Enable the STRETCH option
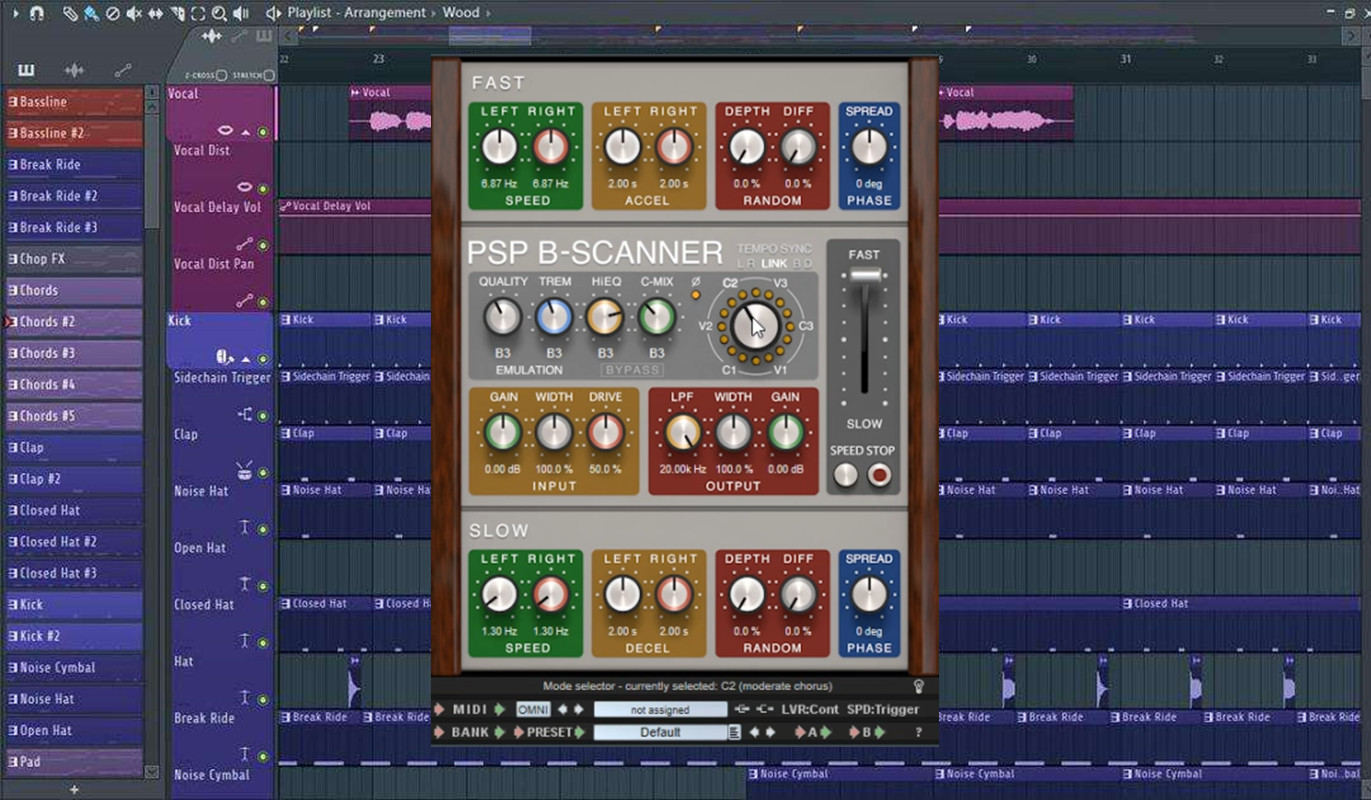 pos(269,75)
